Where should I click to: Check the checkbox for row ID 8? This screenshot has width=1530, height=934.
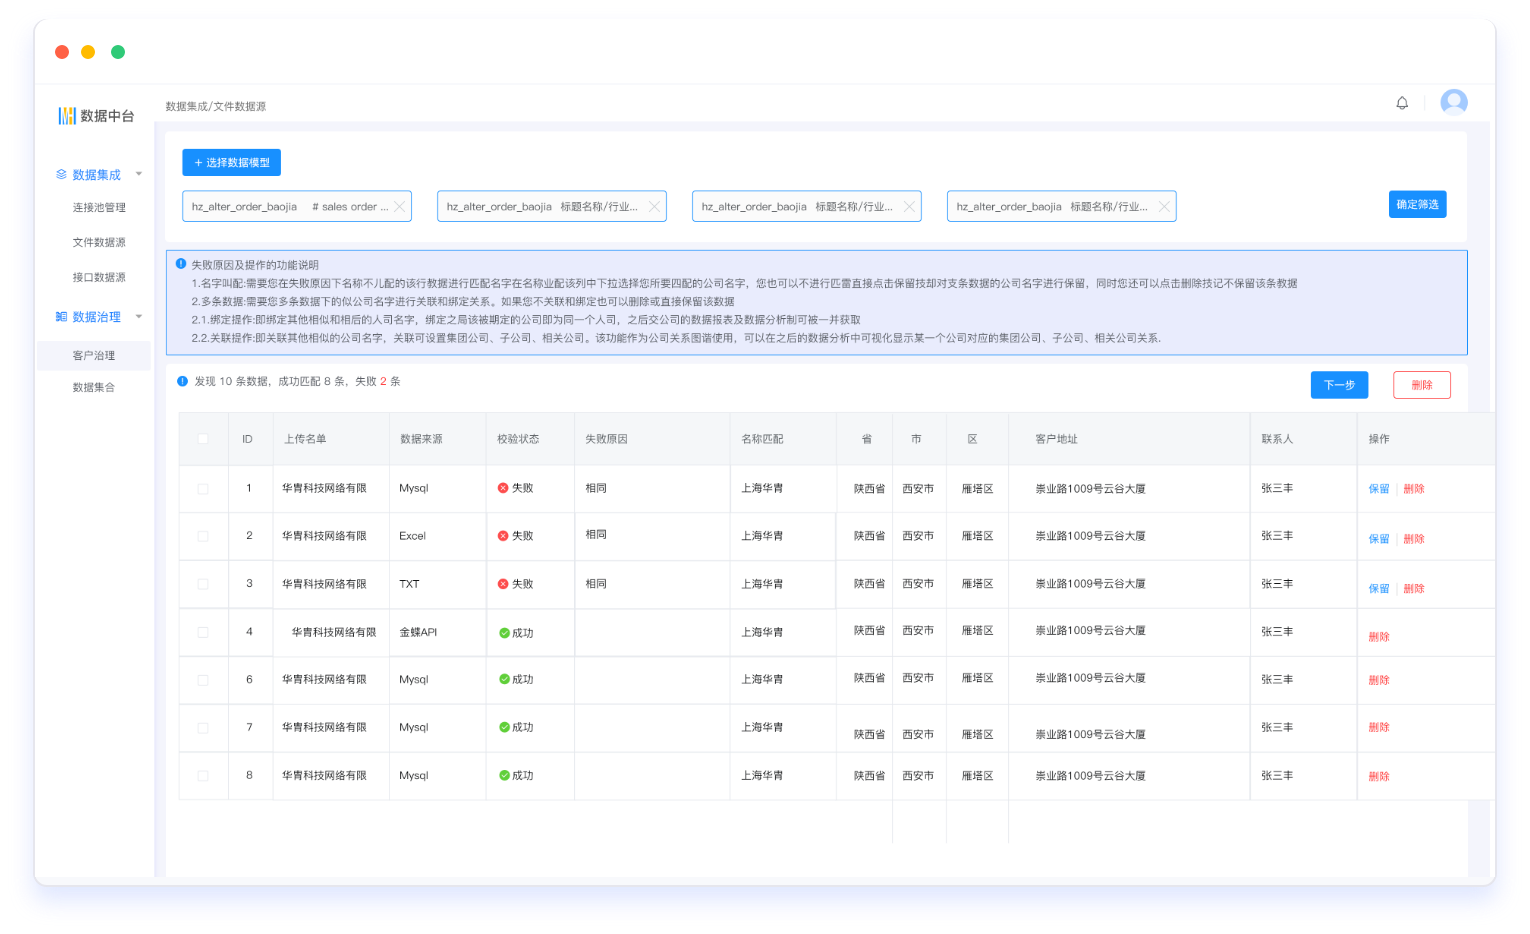[203, 776]
